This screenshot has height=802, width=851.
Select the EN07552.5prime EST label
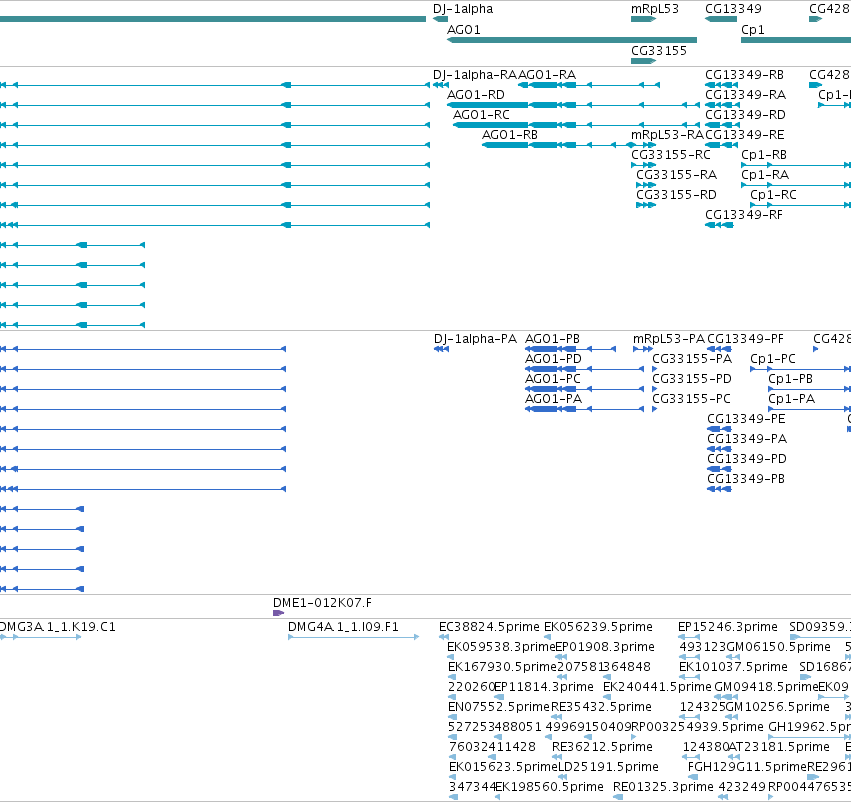[499, 707]
